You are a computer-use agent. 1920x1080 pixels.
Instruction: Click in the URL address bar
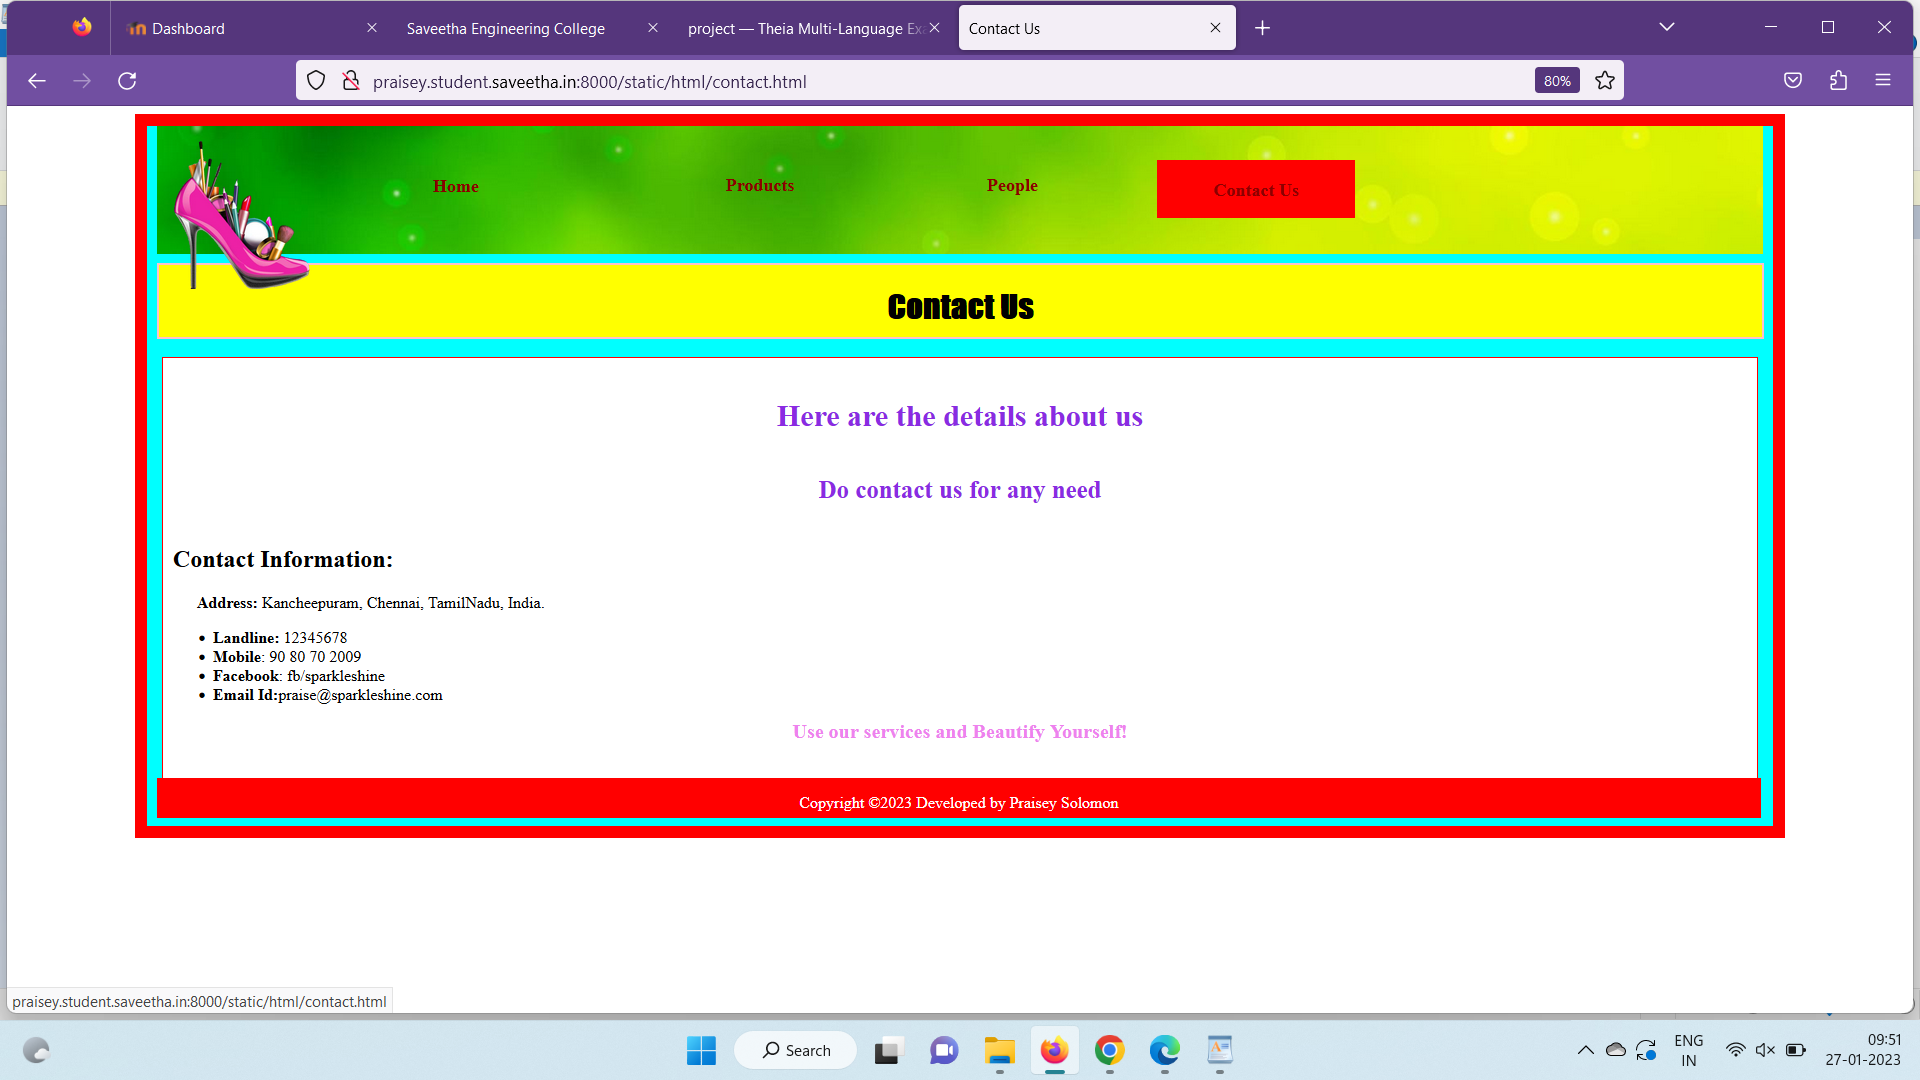coord(900,82)
